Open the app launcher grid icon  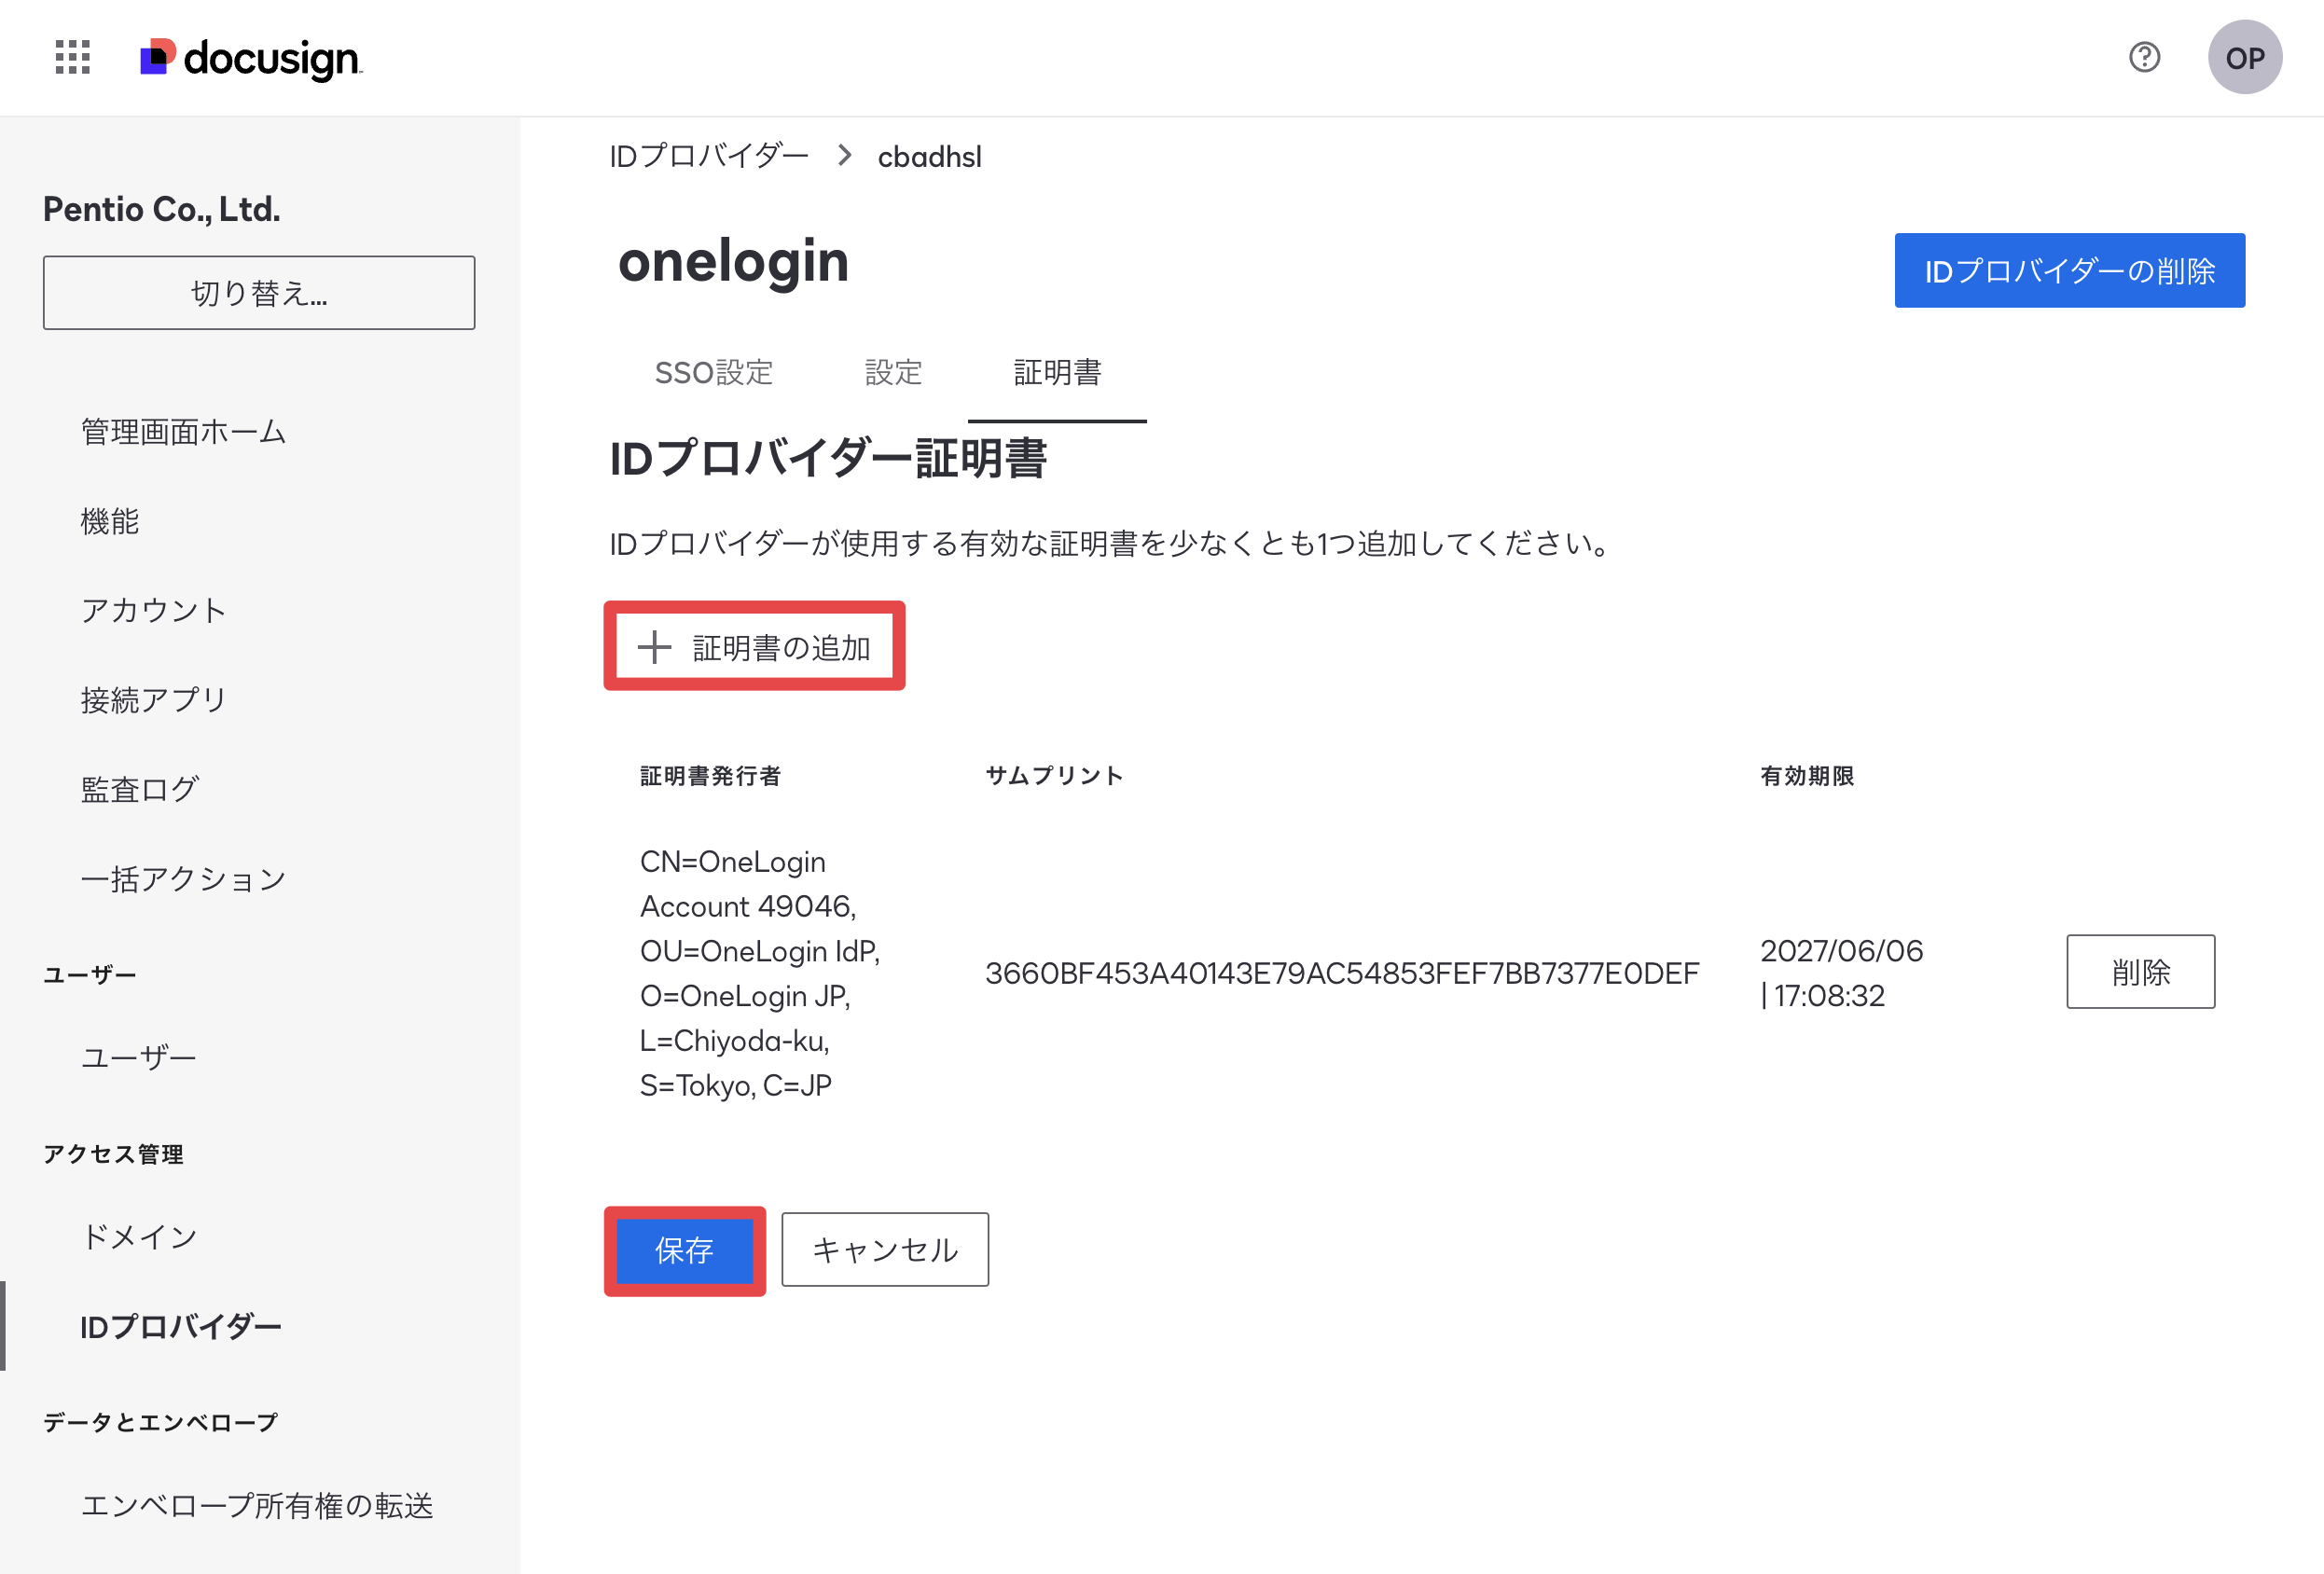[73, 58]
